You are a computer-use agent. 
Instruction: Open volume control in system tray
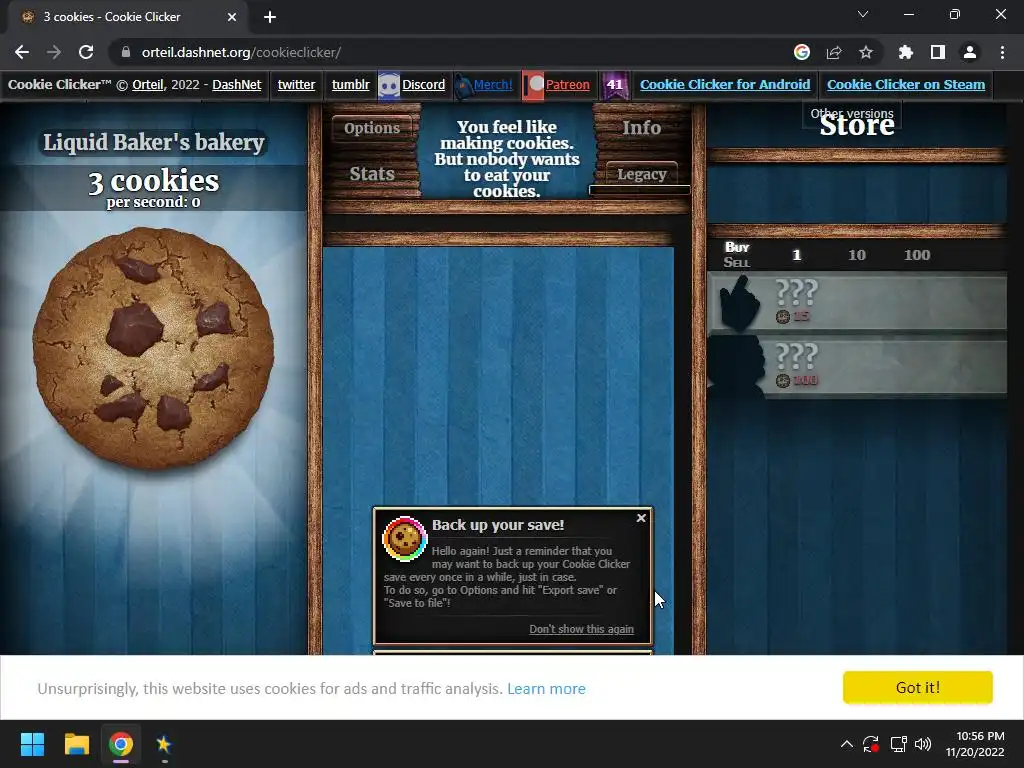coord(923,744)
